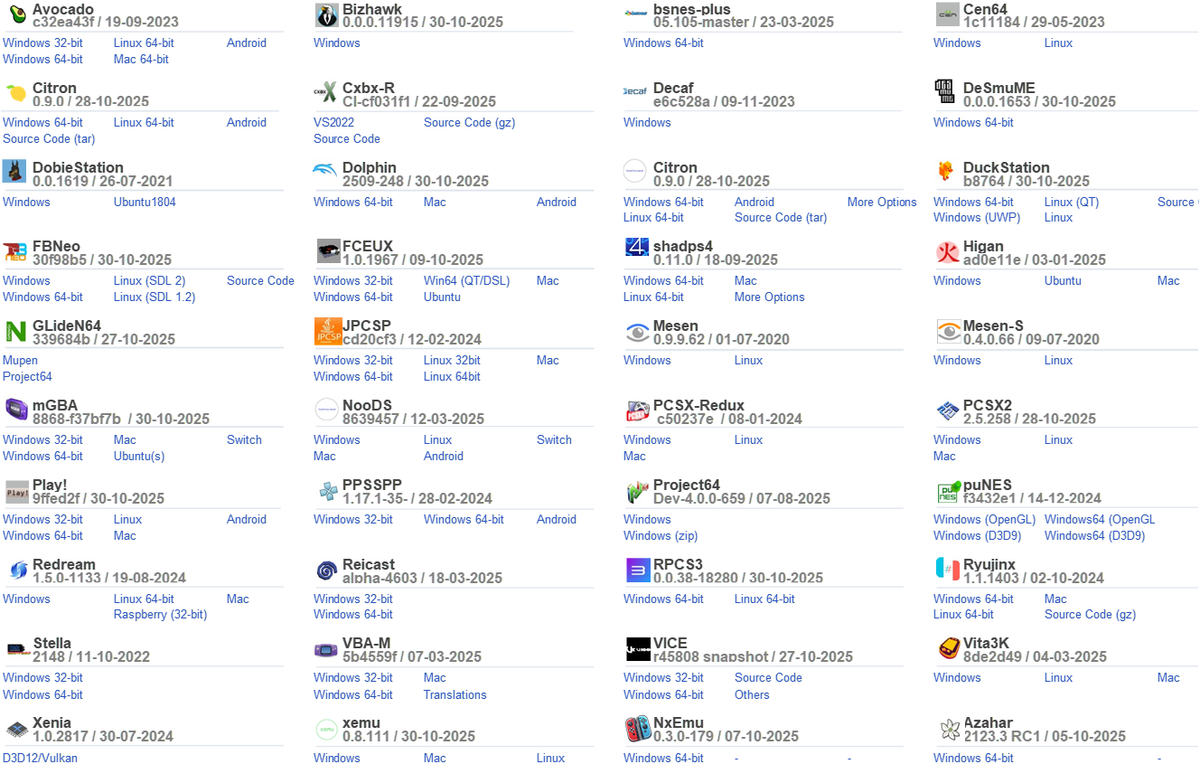
Task: Open the VBA-M Translations link
Action: pyautogui.click(x=455, y=695)
